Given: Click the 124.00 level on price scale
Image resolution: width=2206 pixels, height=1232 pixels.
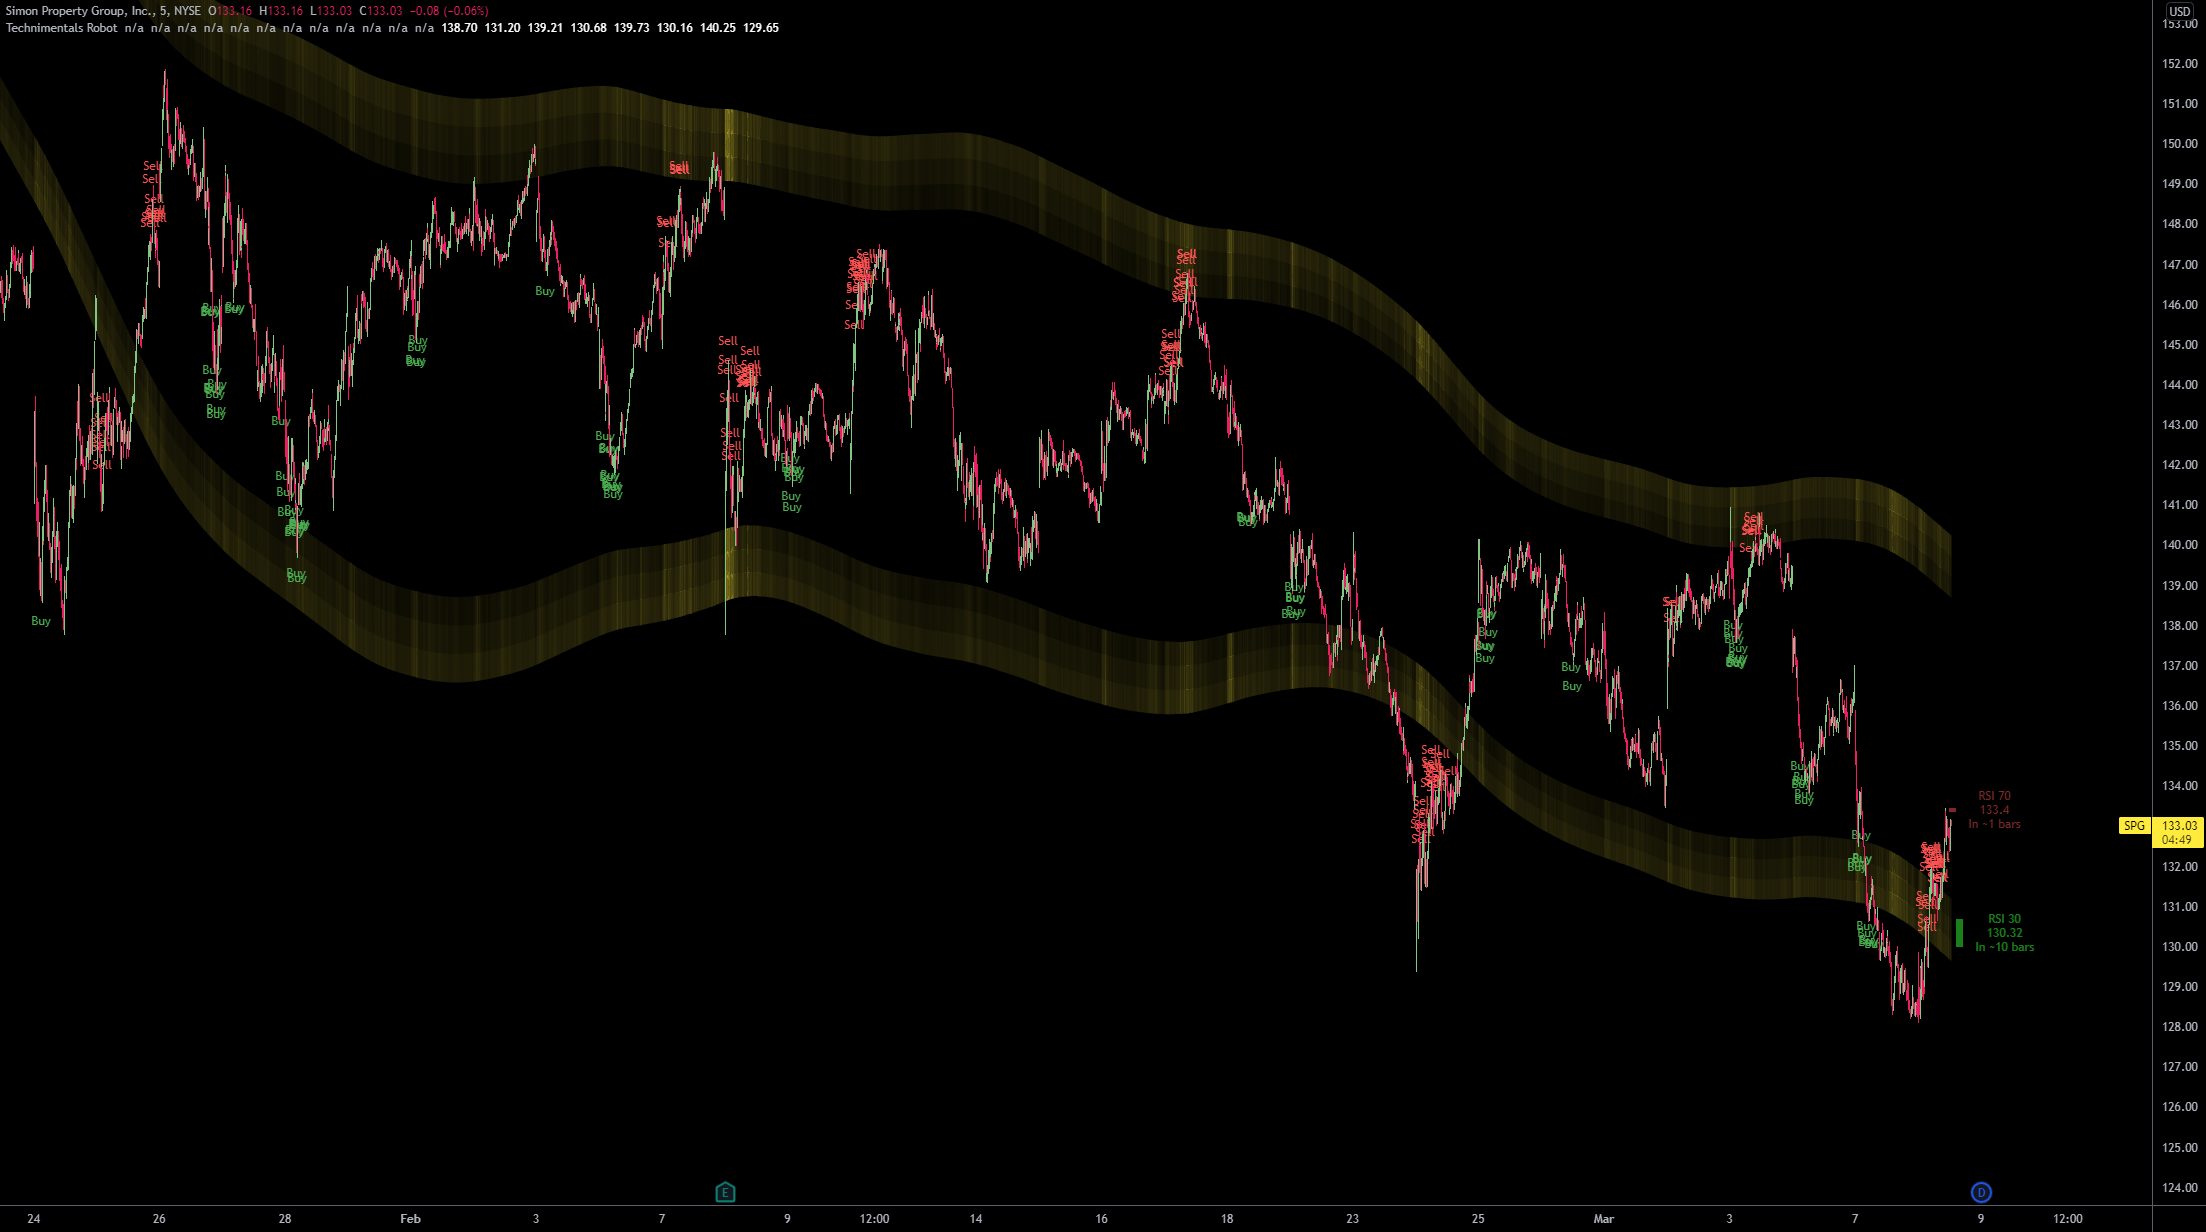Looking at the screenshot, I should [2179, 1188].
